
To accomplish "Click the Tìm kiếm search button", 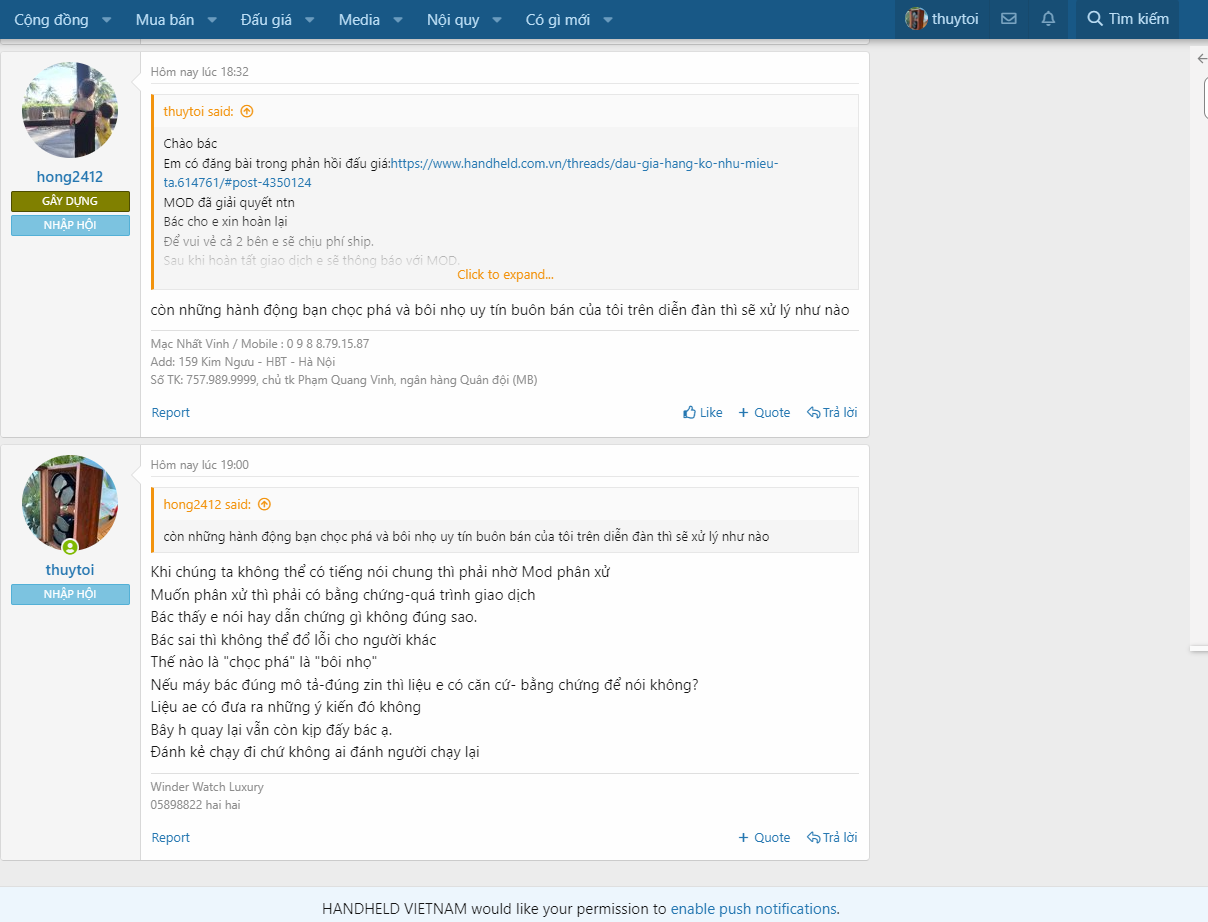I will coord(1127,19).
